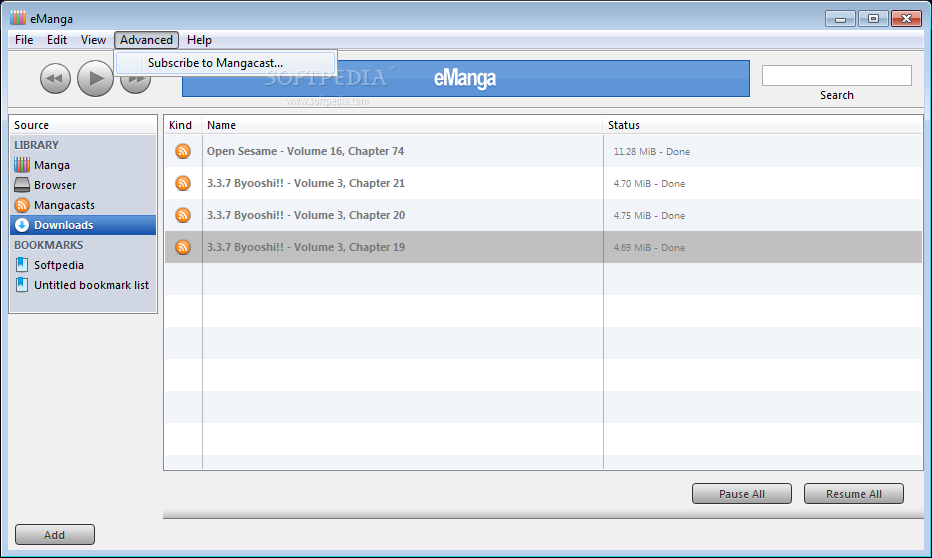The width and height of the screenshot is (932, 558).
Task: Open the File menu
Action: 24,40
